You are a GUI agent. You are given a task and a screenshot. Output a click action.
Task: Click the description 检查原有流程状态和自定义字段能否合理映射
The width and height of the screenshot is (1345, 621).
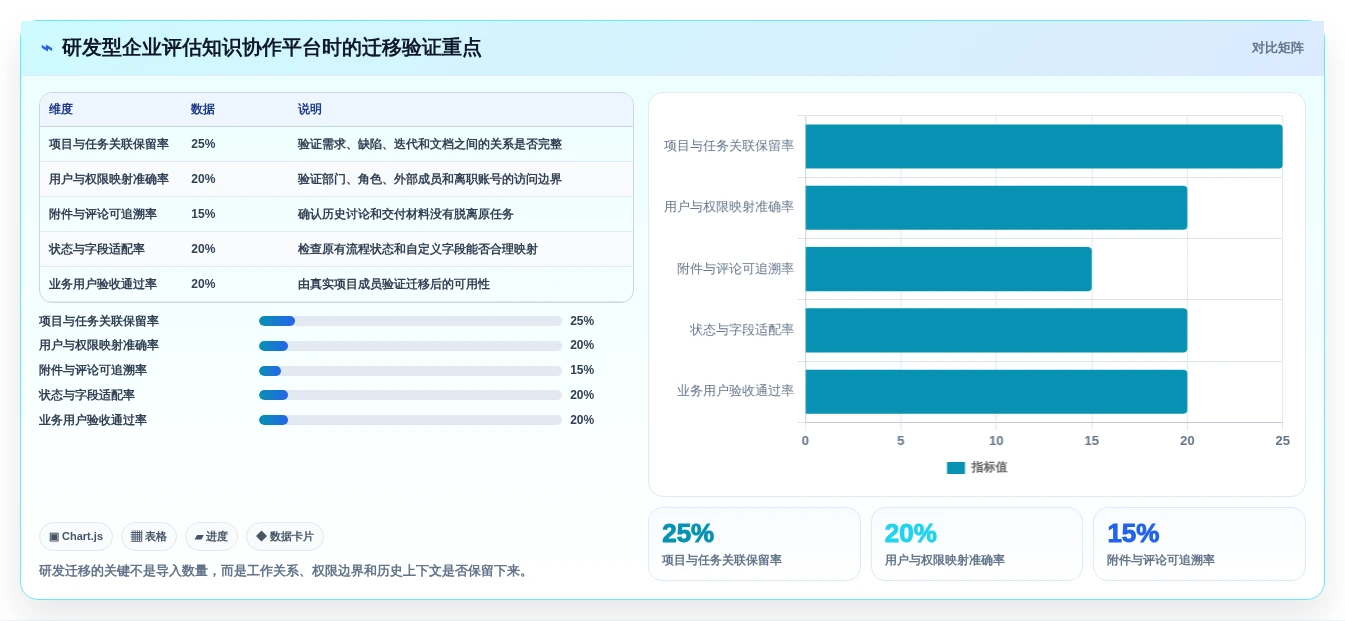coord(418,249)
